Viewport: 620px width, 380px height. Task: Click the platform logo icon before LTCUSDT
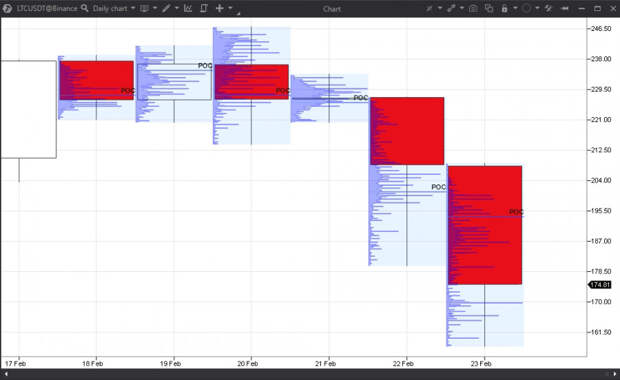tap(7, 8)
